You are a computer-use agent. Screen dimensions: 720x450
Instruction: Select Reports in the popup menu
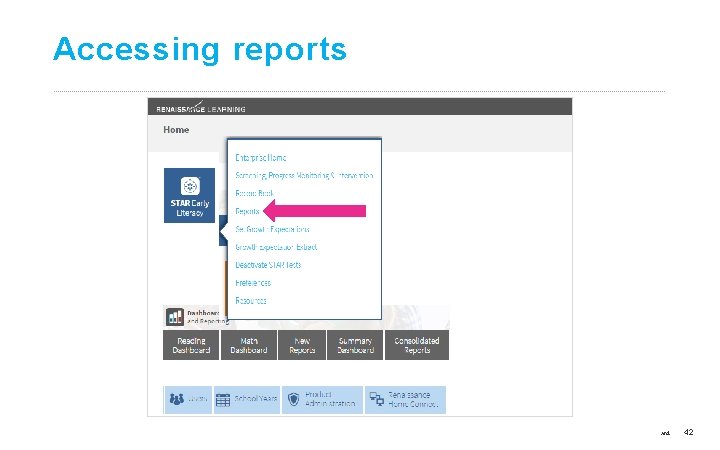click(247, 211)
